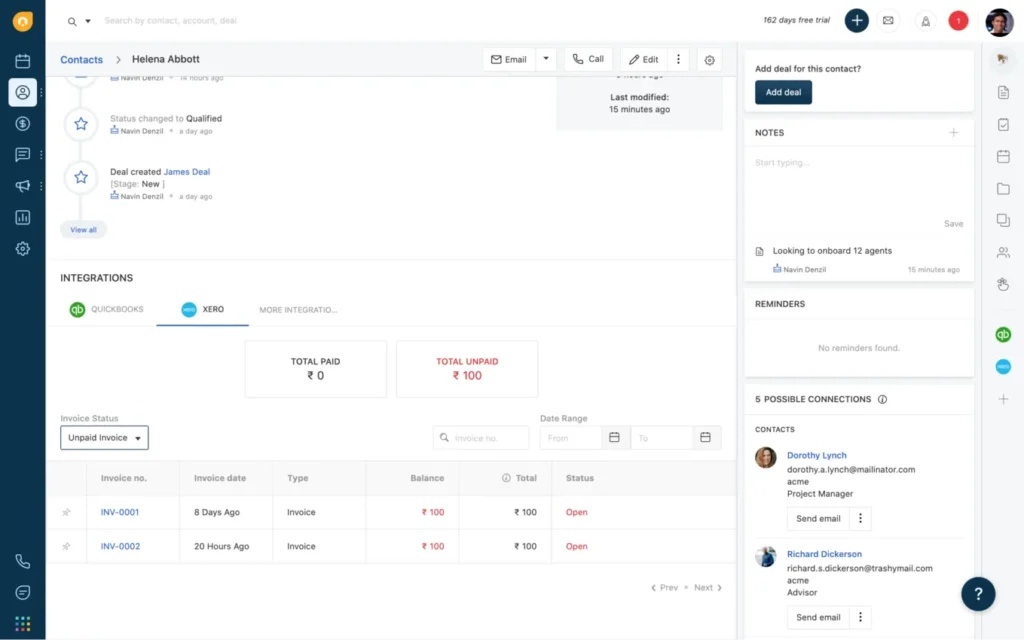Open the 'Looking to onboard 12 agents' note
This screenshot has width=1024, height=640.
pyautogui.click(x=832, y=251)
